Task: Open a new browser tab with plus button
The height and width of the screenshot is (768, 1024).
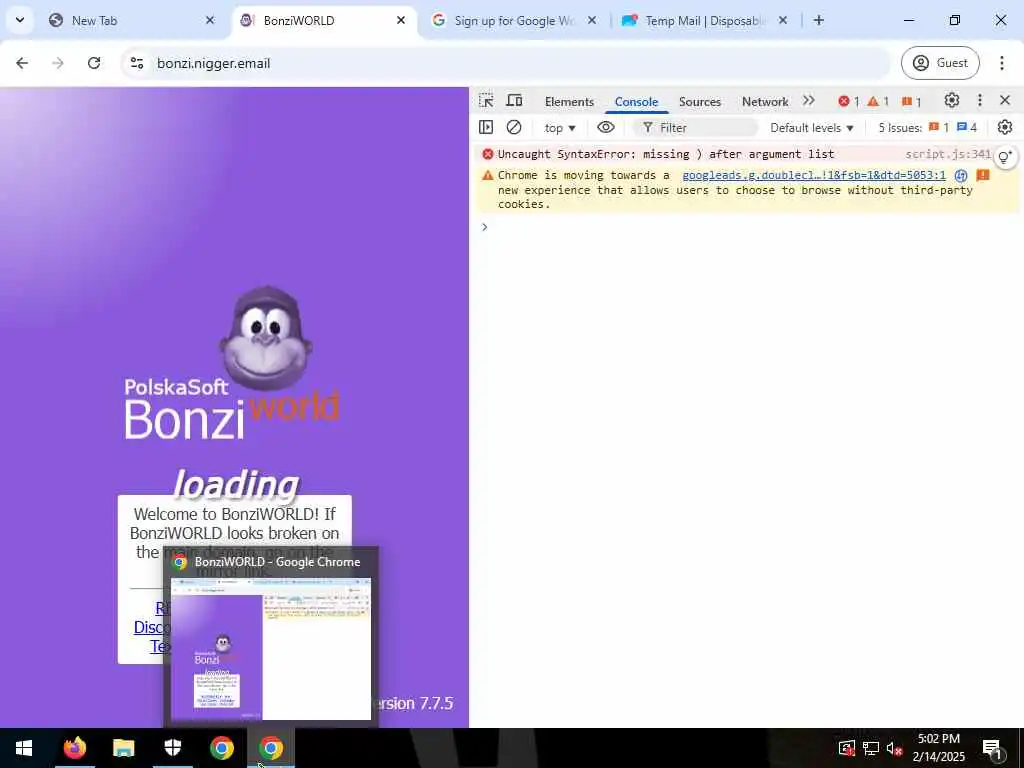Action: [818, 20]
